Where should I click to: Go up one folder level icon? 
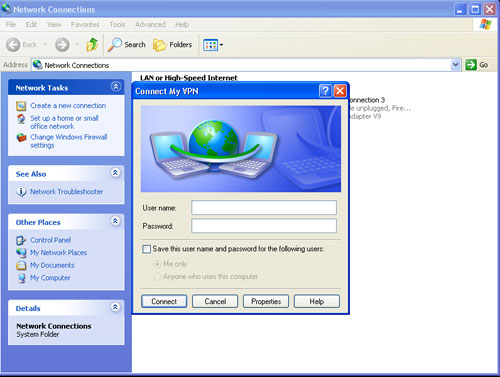[x=92, y=45]
